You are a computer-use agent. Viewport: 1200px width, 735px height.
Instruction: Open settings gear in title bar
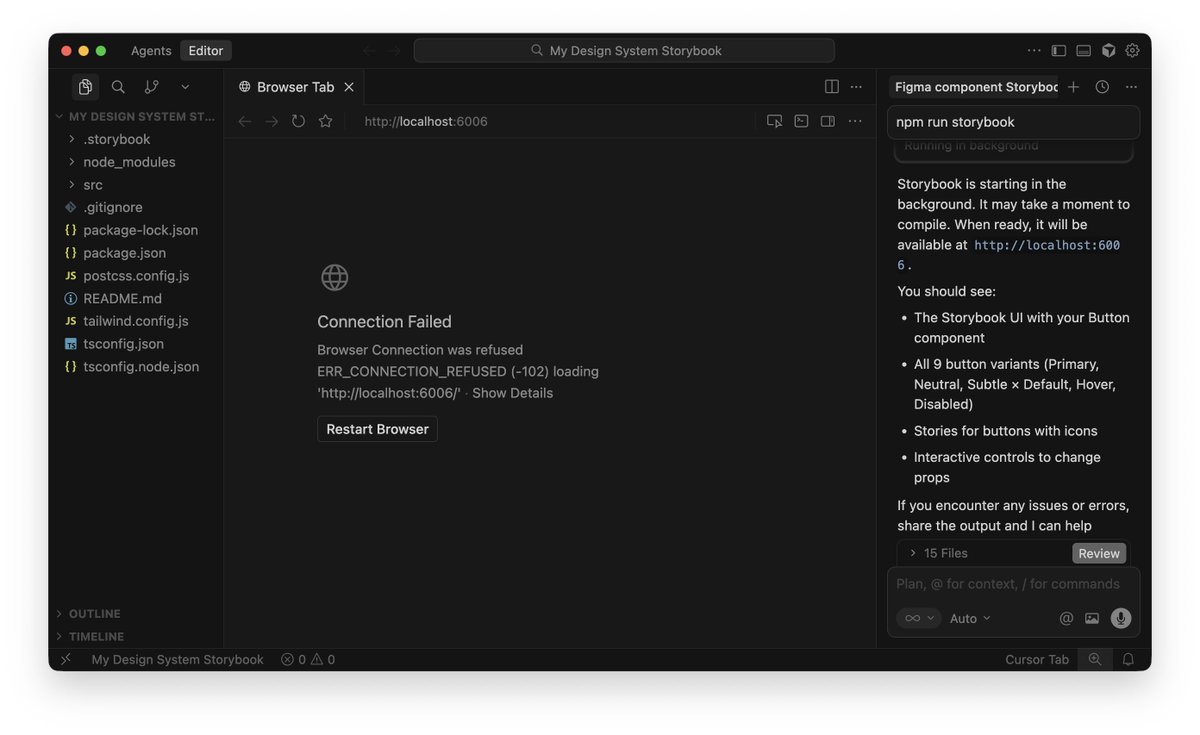[x=1132, y=51]
